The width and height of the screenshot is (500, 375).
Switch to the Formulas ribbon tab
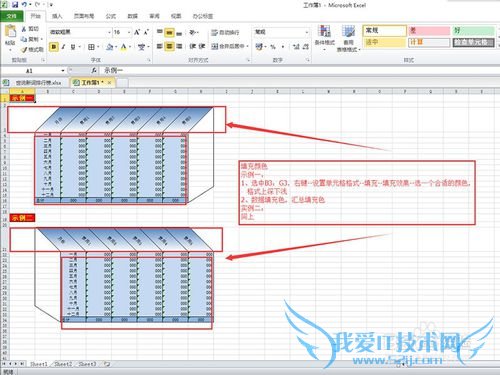[x=111, y=16]
